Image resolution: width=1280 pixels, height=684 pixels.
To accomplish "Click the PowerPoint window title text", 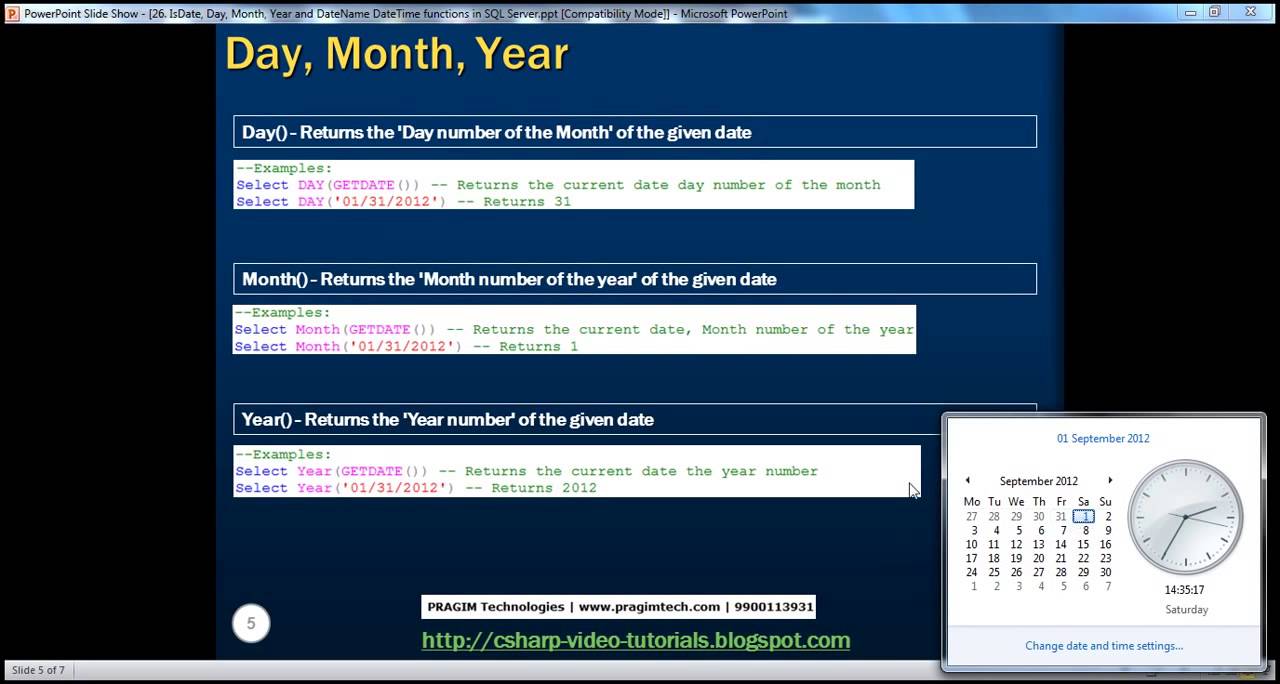I will pyautogui.click(x=406, y=14).
